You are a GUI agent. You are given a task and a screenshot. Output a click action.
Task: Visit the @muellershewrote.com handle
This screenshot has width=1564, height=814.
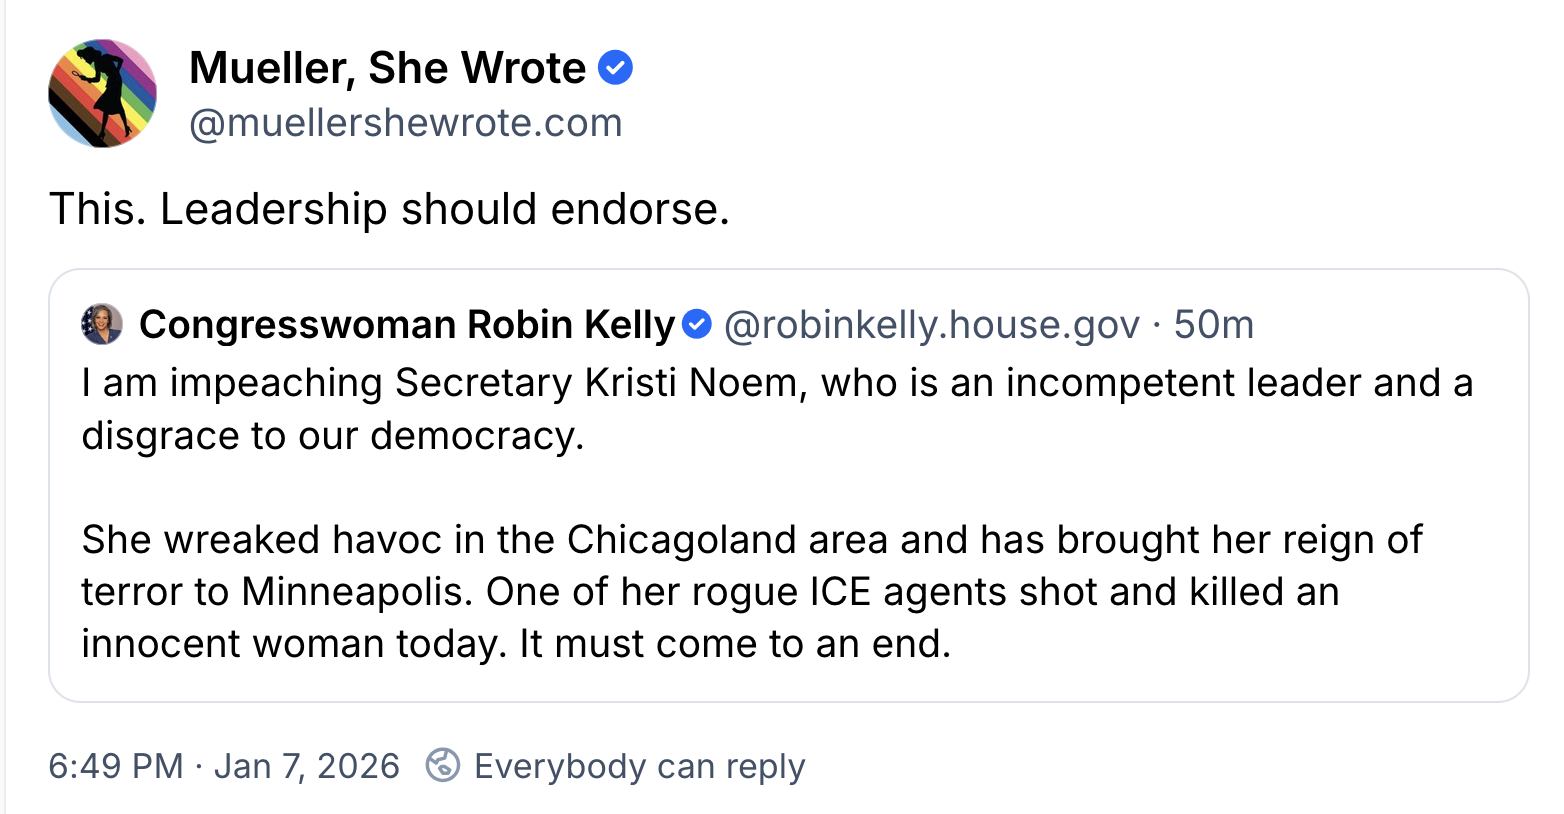point(405,123)
